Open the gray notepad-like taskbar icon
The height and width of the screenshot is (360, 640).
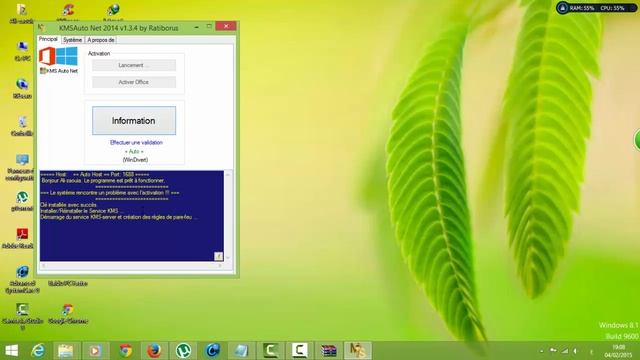tap(241, 351)
